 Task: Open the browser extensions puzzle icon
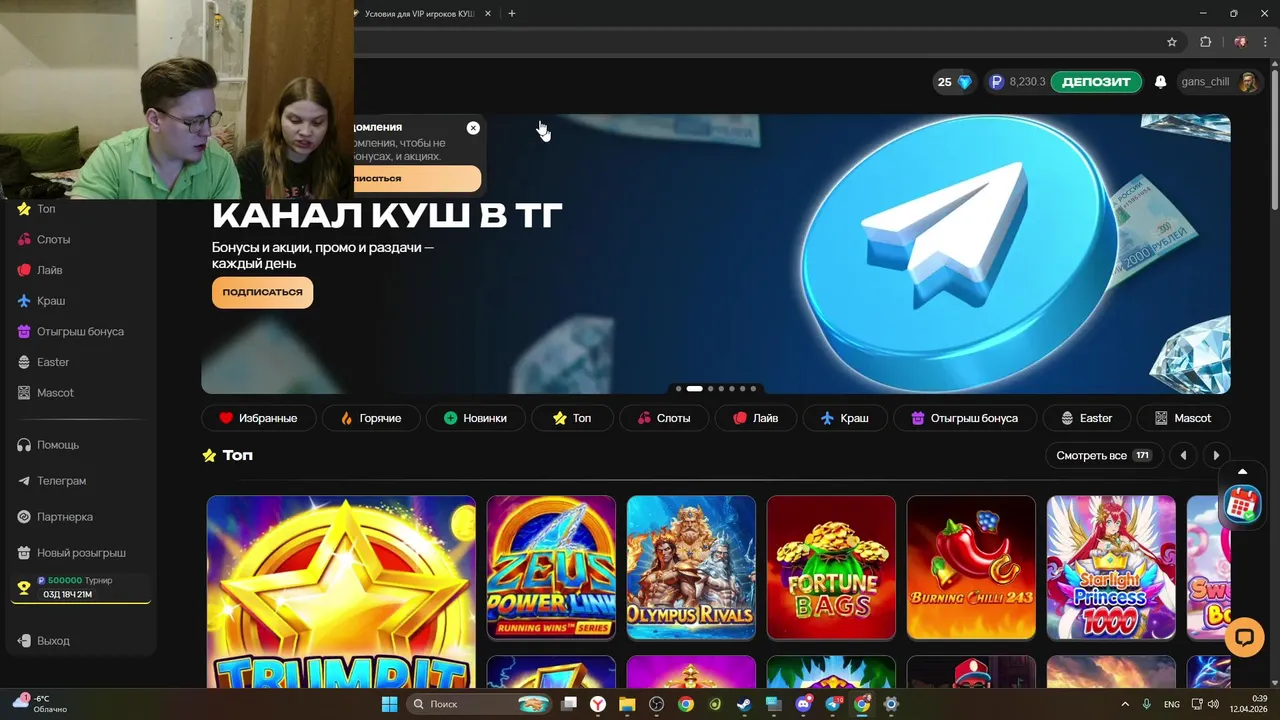pos(1205,42)
